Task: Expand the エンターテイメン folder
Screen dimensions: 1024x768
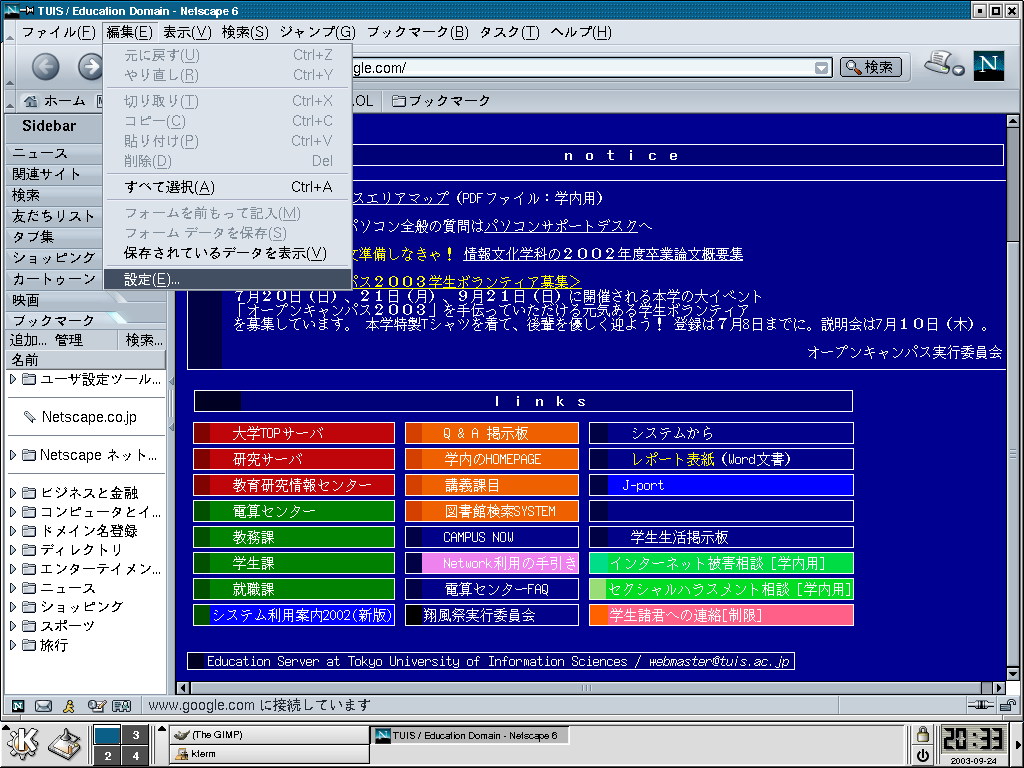Action: 12,568
